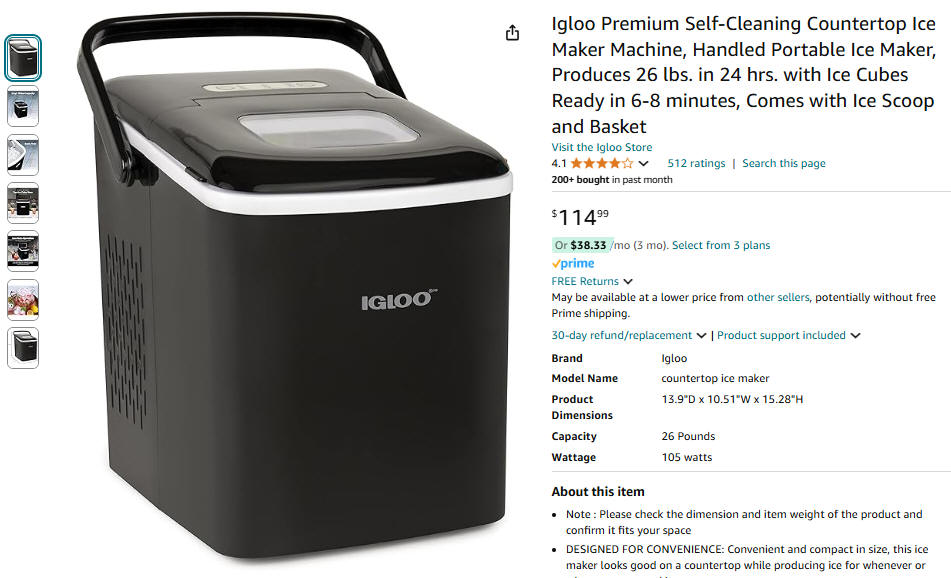This screenshot has height=578, width=951.
Task: Select the cocktail drinks thumbnail image
Action: [23, 300]
